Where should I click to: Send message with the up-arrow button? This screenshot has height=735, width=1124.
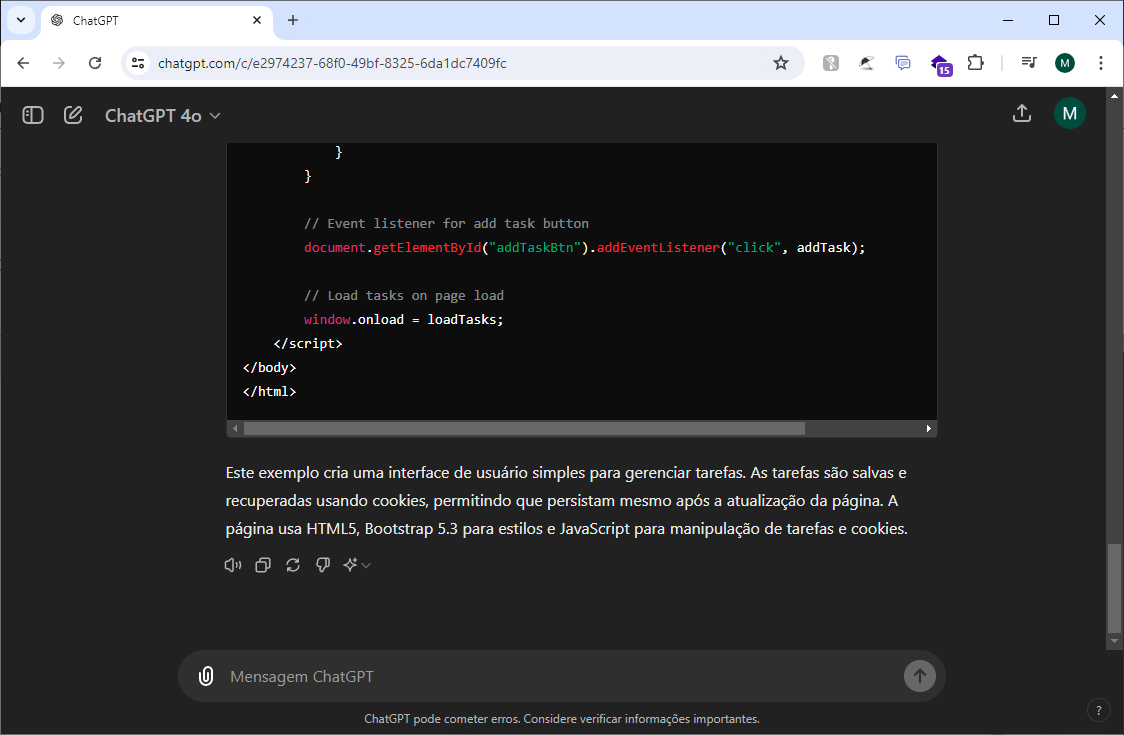coord(920,676)
